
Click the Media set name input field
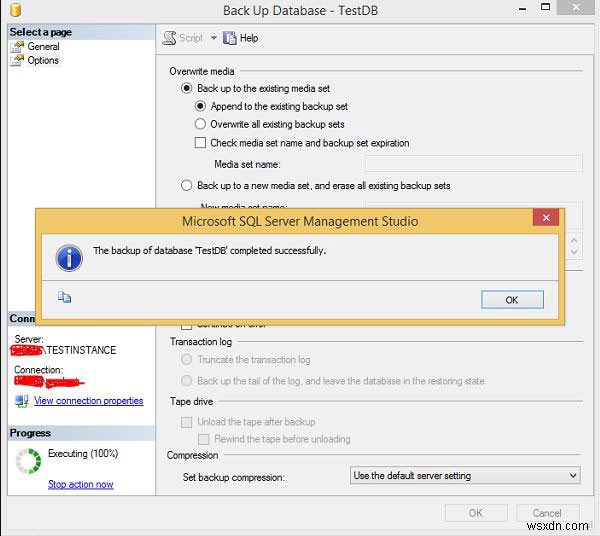point(474,164)
